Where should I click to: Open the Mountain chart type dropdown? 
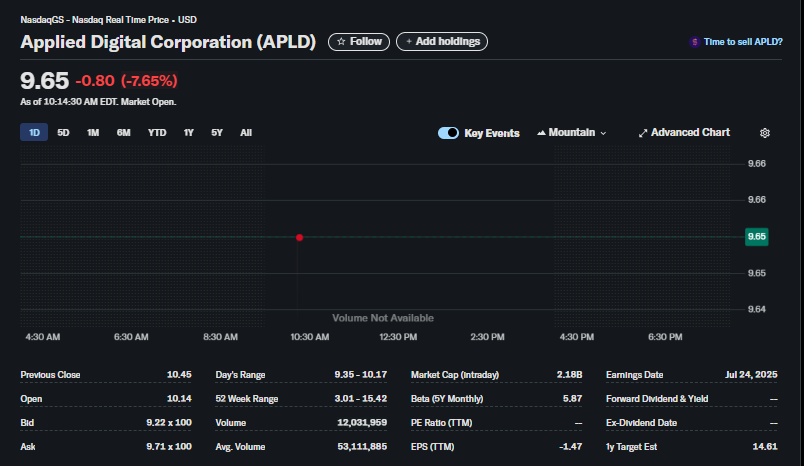tap(571, 132)
